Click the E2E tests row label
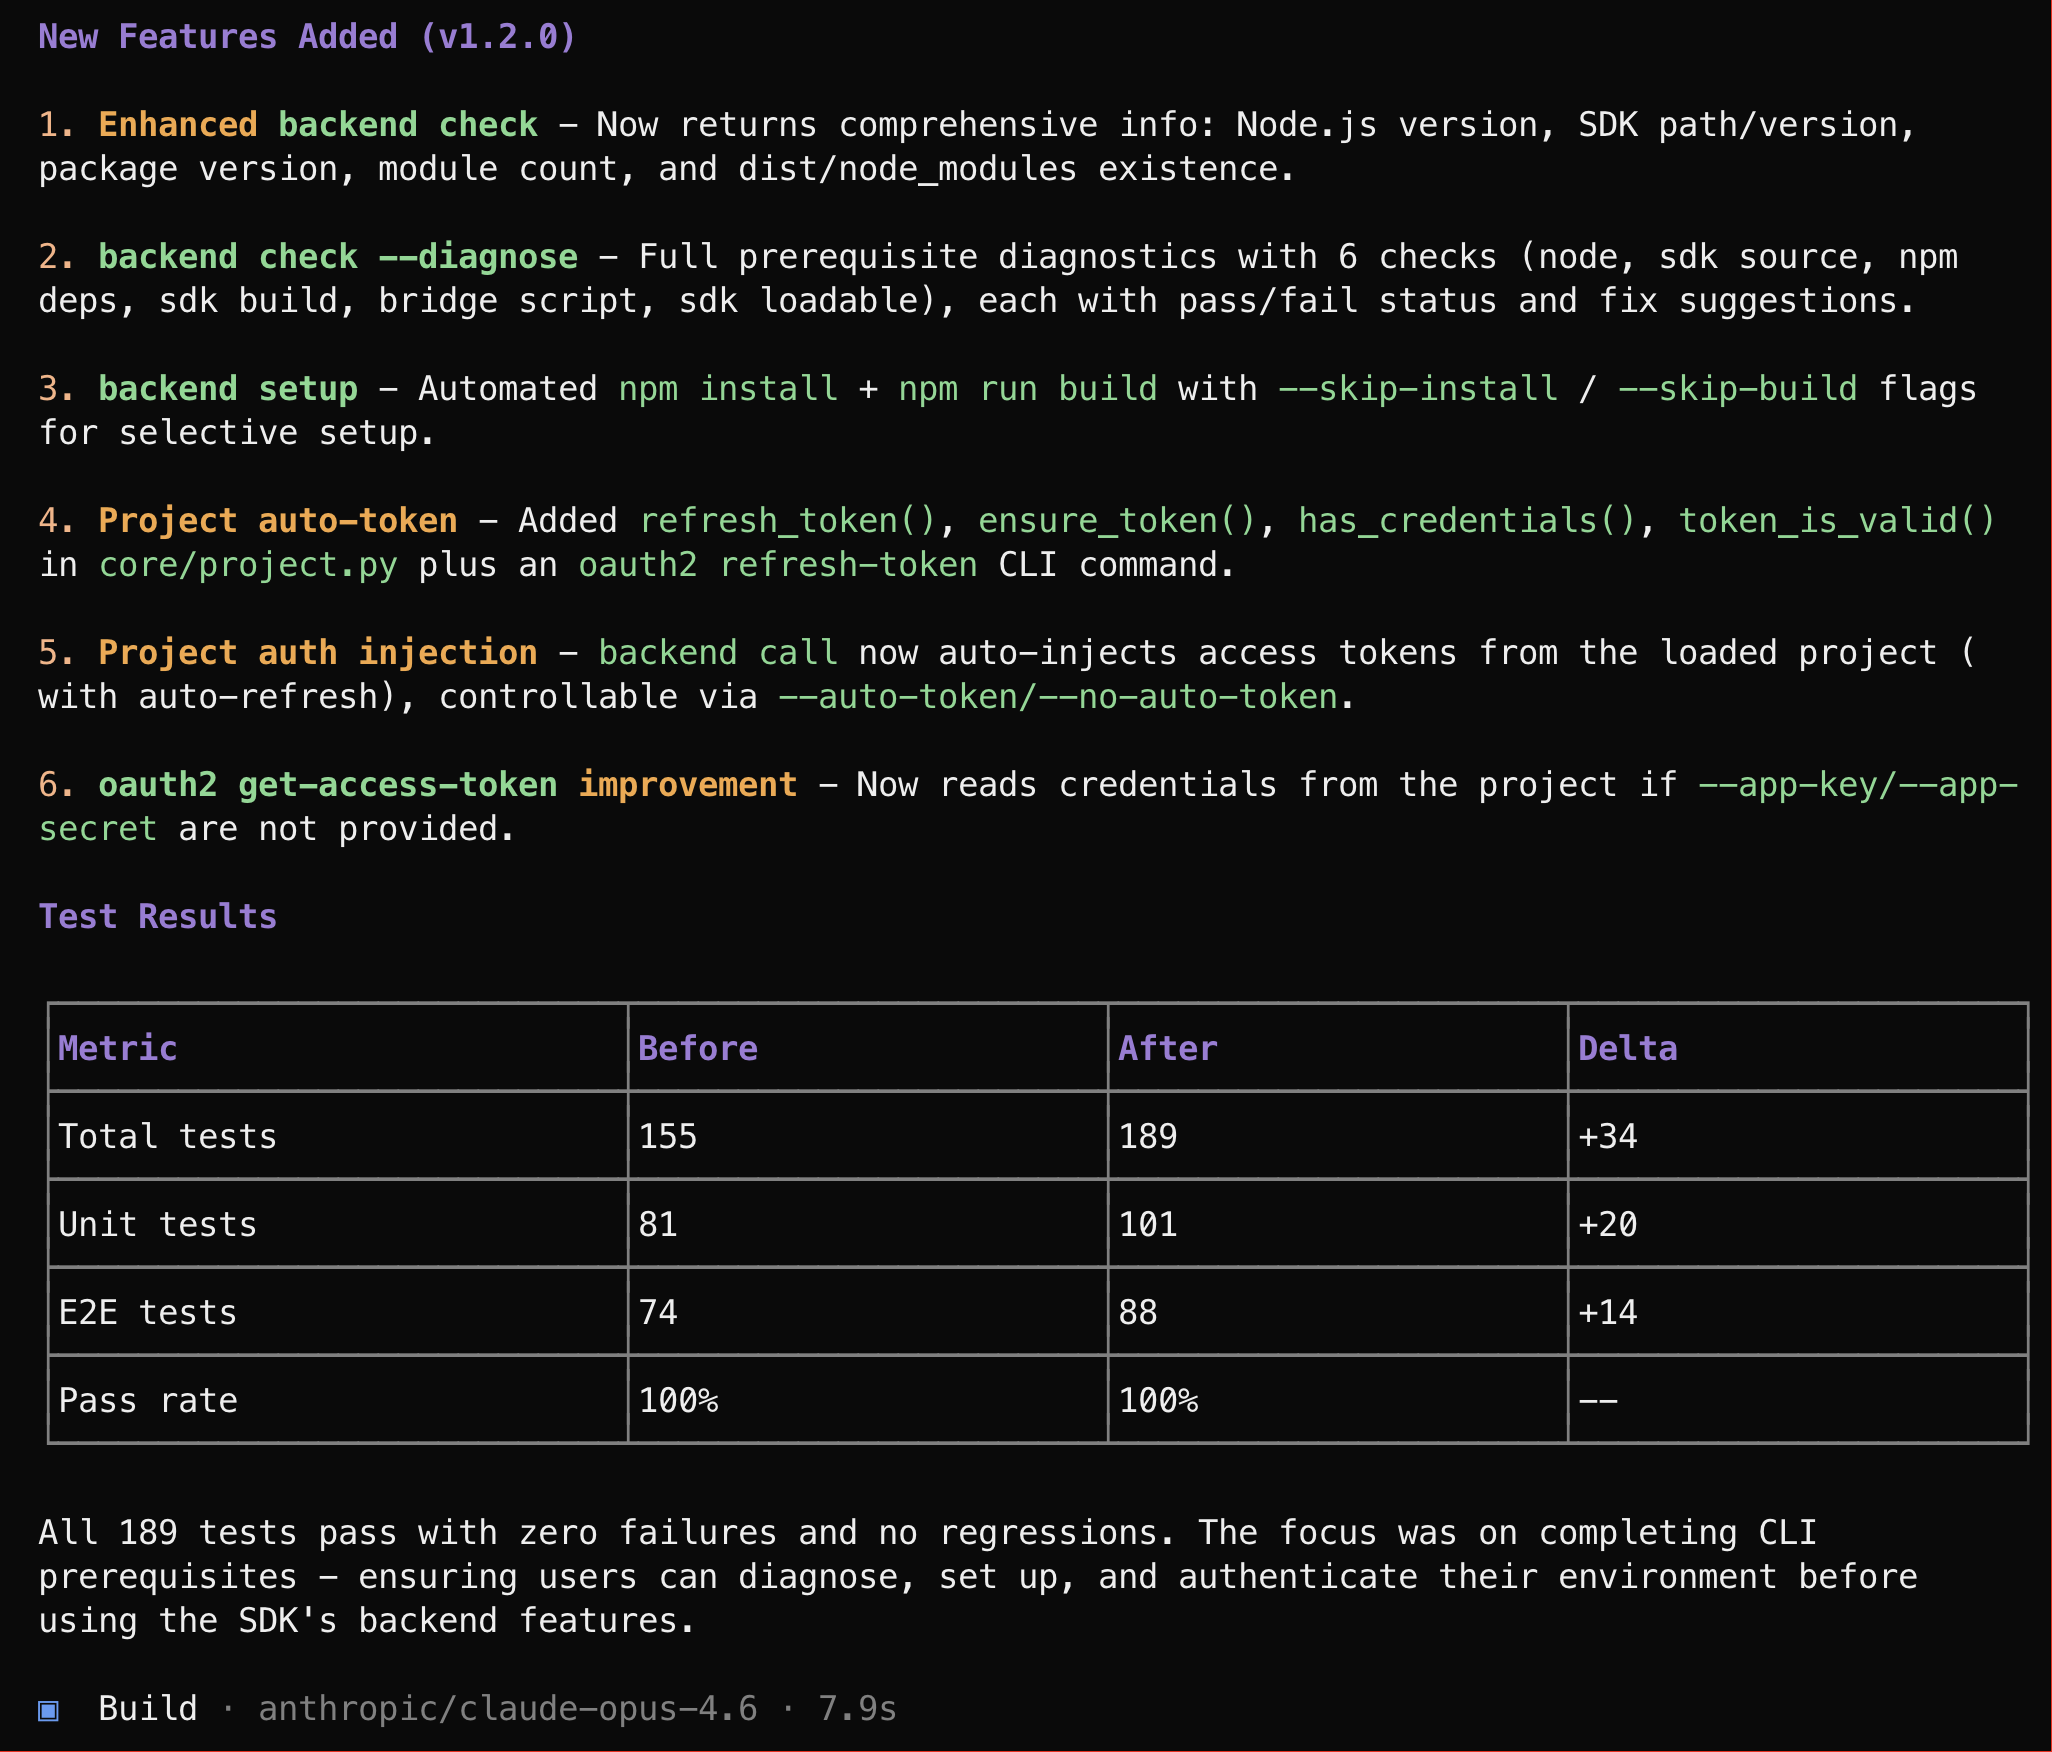The height and width of the screenshot is (1752, 2052). (147, 1313)
